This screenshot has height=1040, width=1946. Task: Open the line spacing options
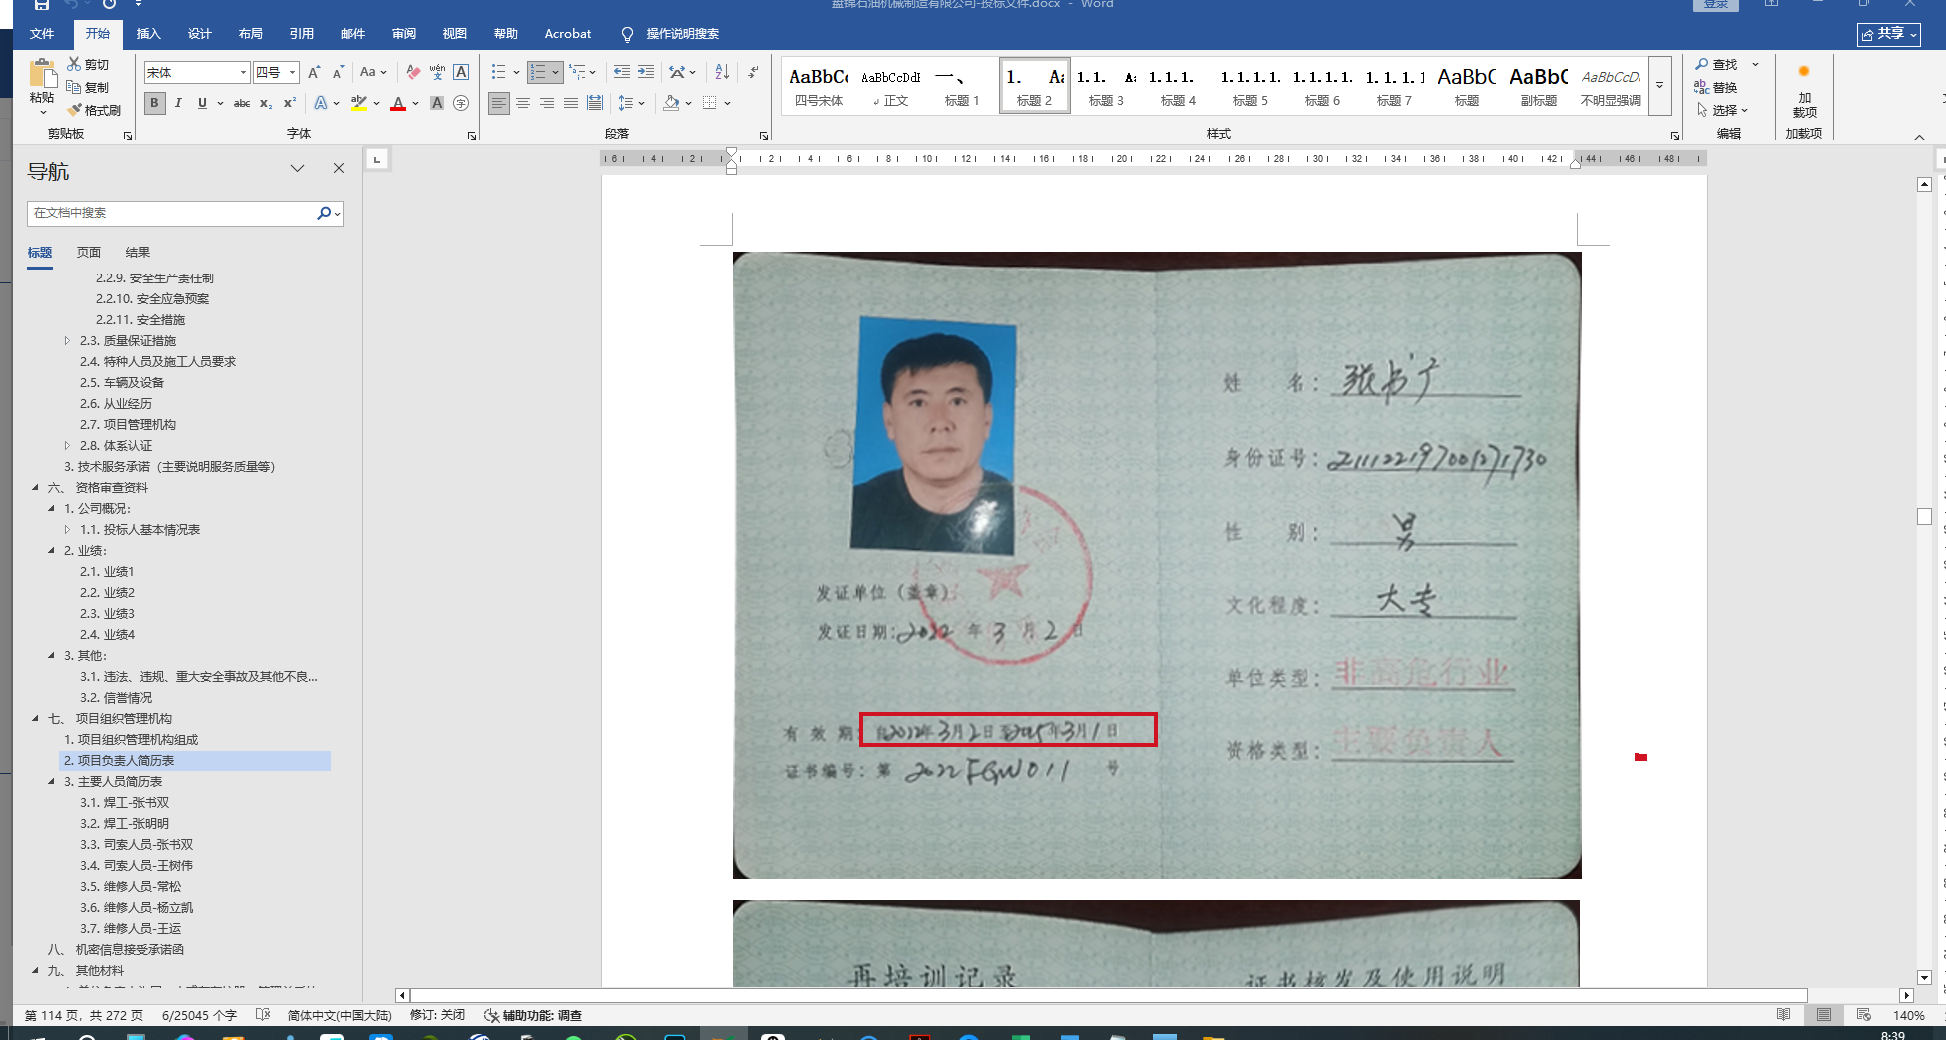click(626, 103)
